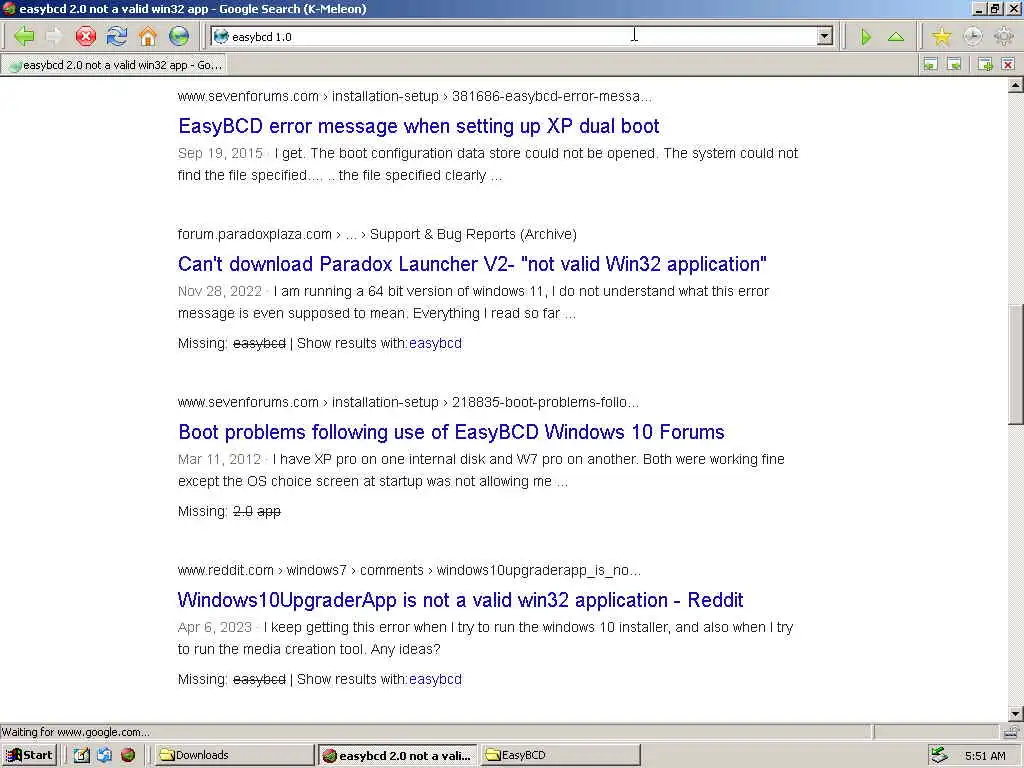Click the 'Nov 28, 2022' result date

[219, 291]
